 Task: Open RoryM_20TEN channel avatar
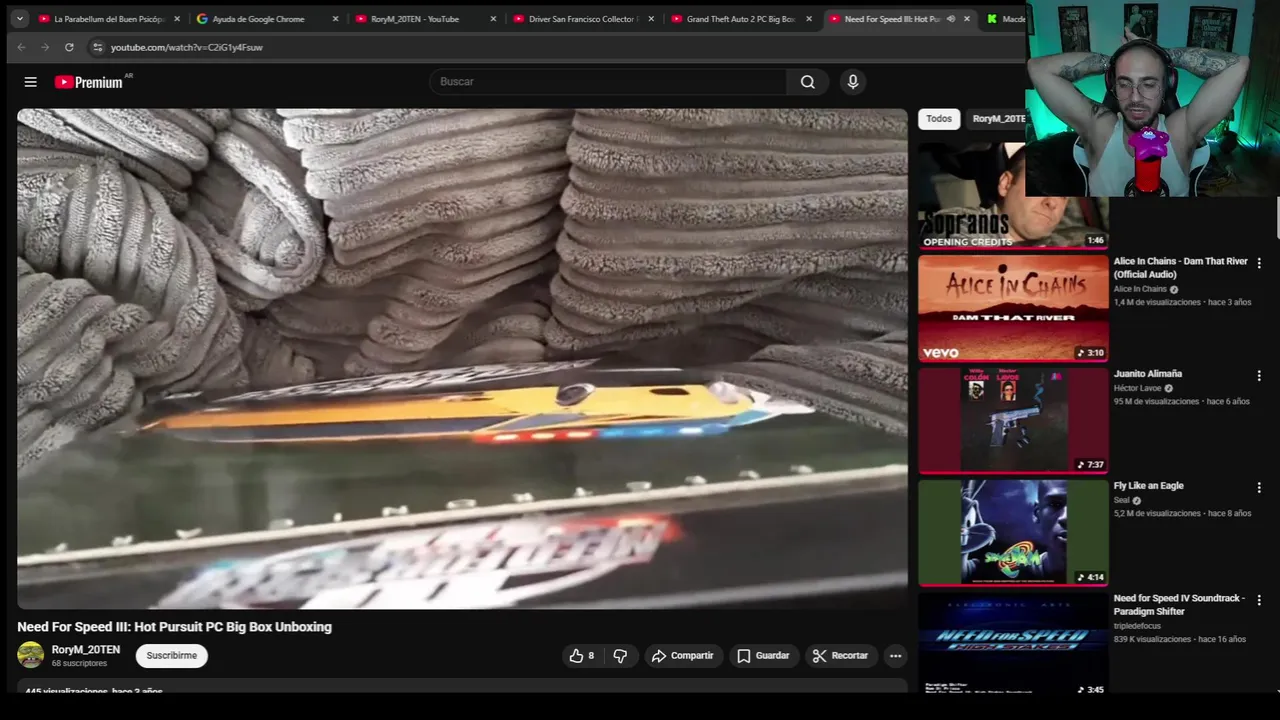(31, 655)
